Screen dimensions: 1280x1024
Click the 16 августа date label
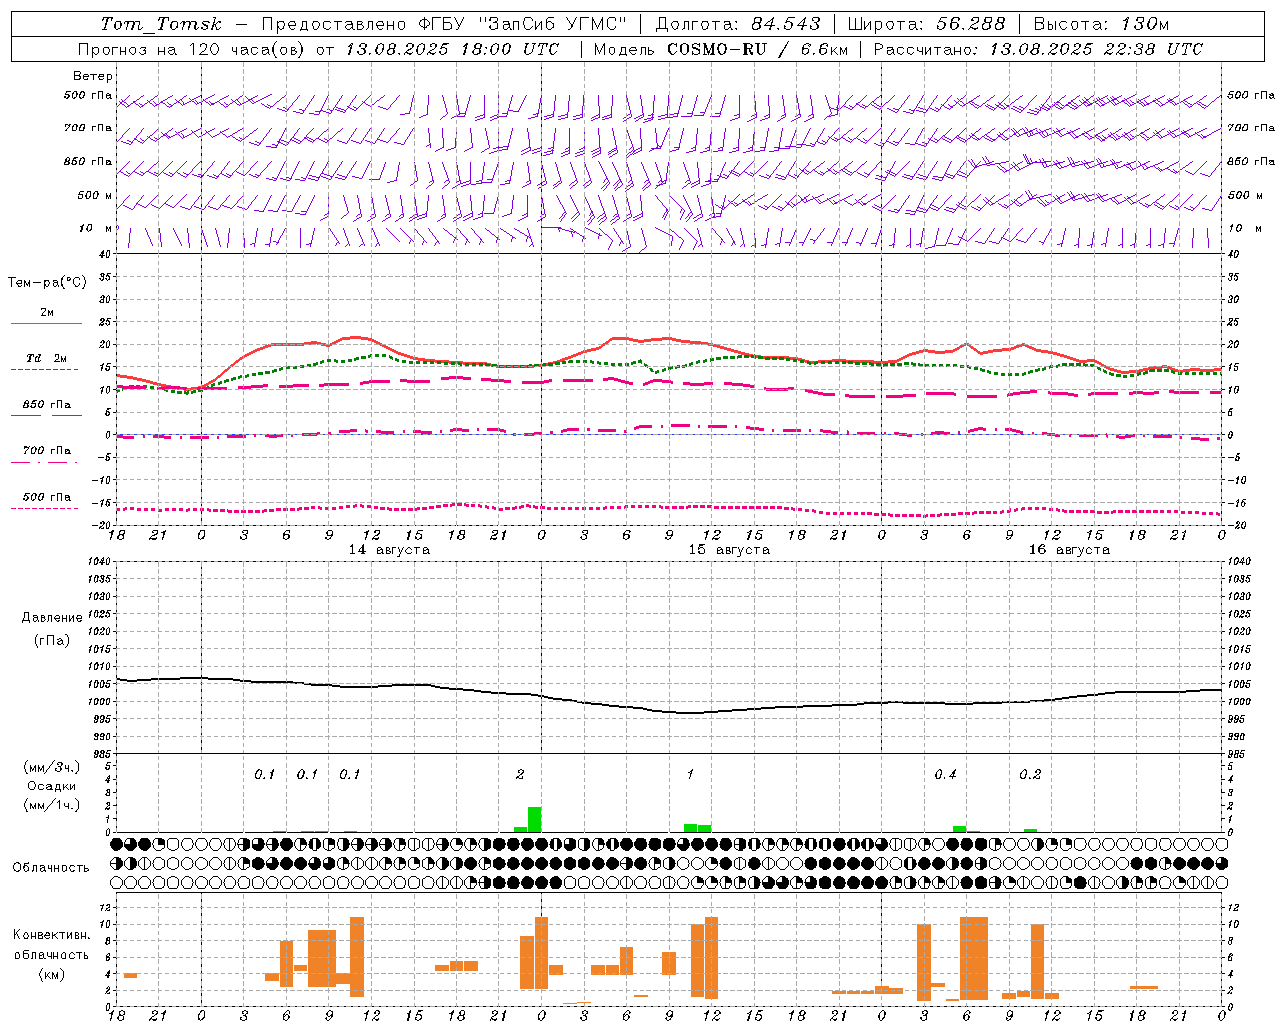coord(1069,550)
